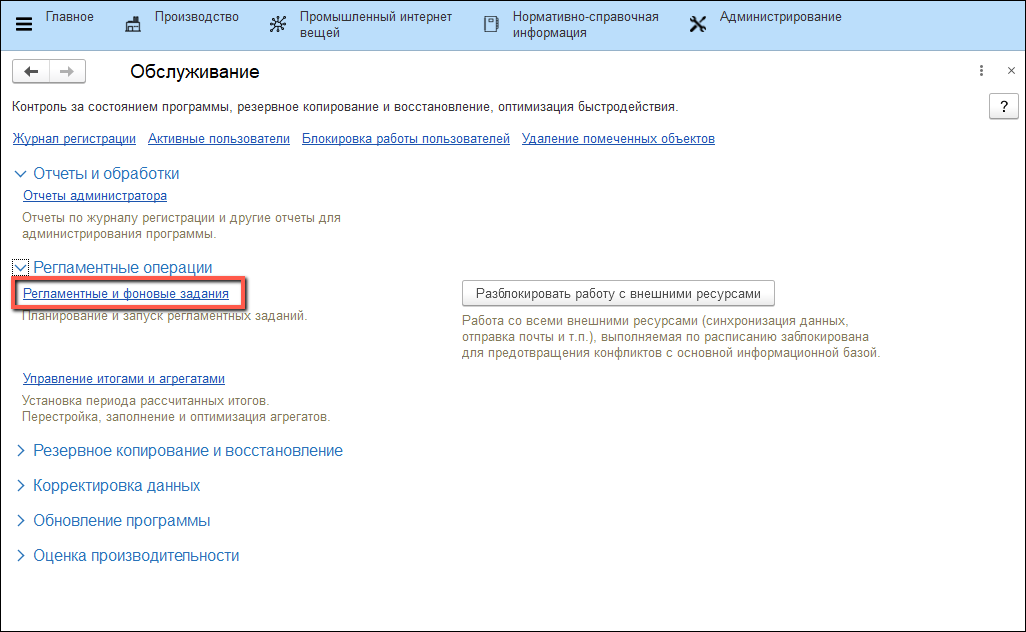1026x632 pixels.
Task: Open Журнал регистрации link
Action: coord(73,139)
